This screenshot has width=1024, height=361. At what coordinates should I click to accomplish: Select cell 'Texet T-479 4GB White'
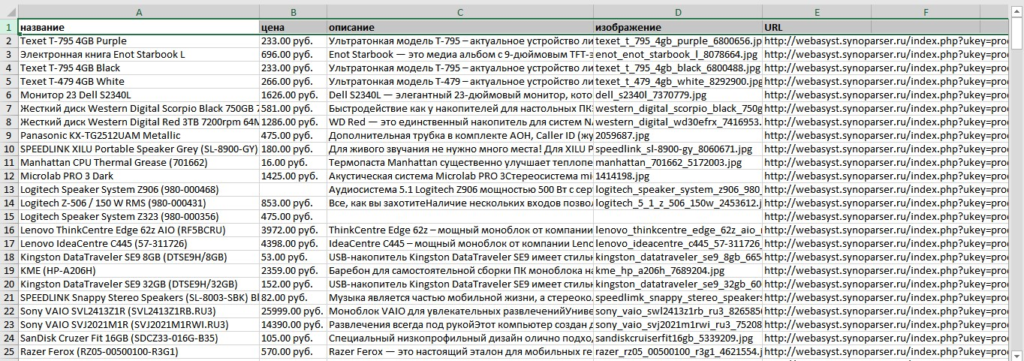coord(138,82)
